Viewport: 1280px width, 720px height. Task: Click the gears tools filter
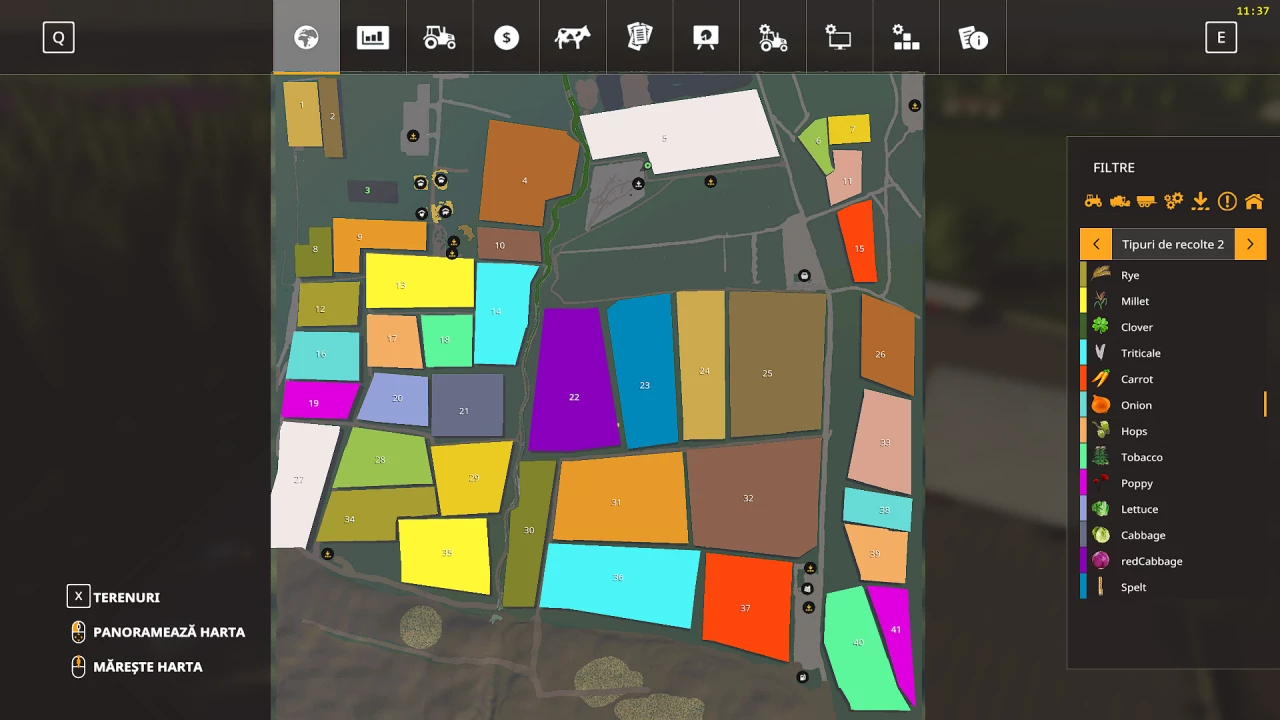(x=1173, y=201)
